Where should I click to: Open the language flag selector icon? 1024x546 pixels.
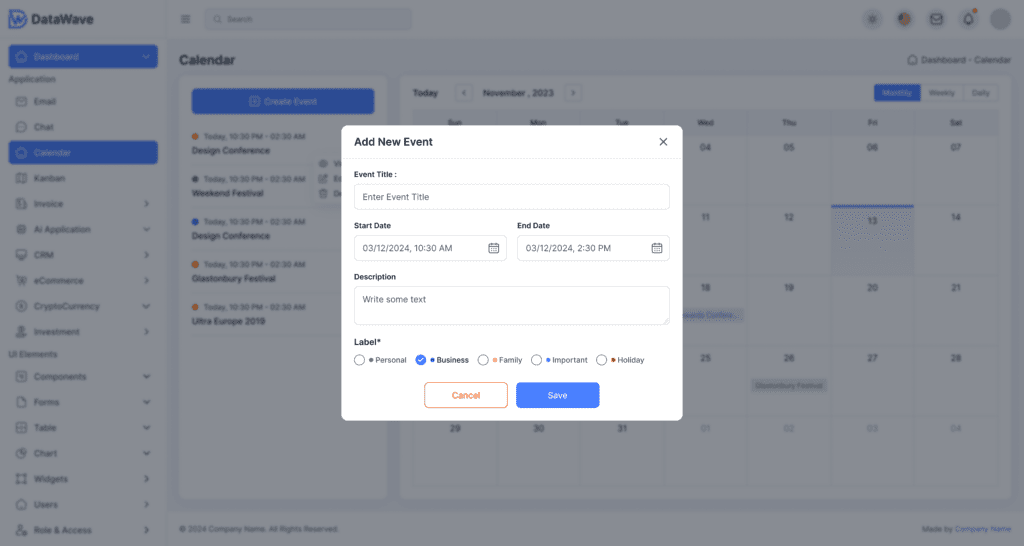tap(905, 19)
